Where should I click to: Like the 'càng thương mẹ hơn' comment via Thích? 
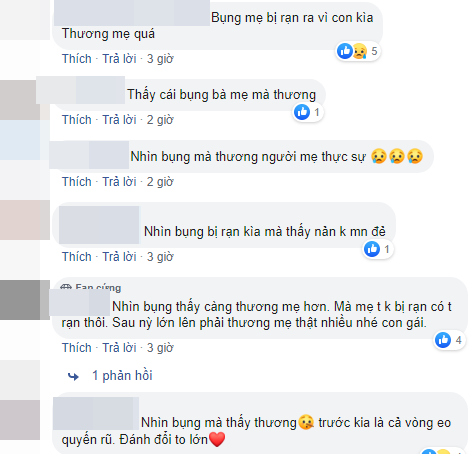(x=77, y=348)
